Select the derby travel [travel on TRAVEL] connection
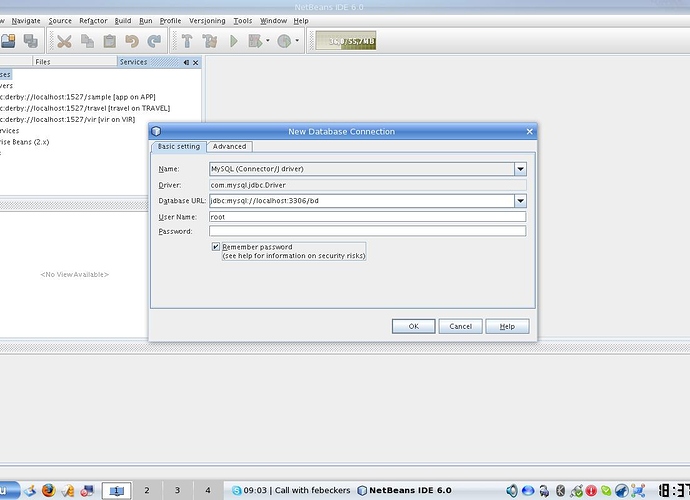This screenshot has width=690, height=500. (x=85, y=108)
